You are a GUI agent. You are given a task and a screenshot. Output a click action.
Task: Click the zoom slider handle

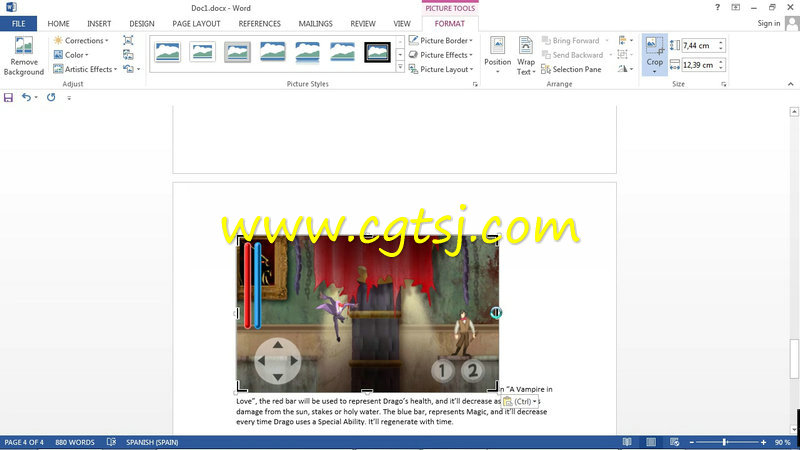724,442
